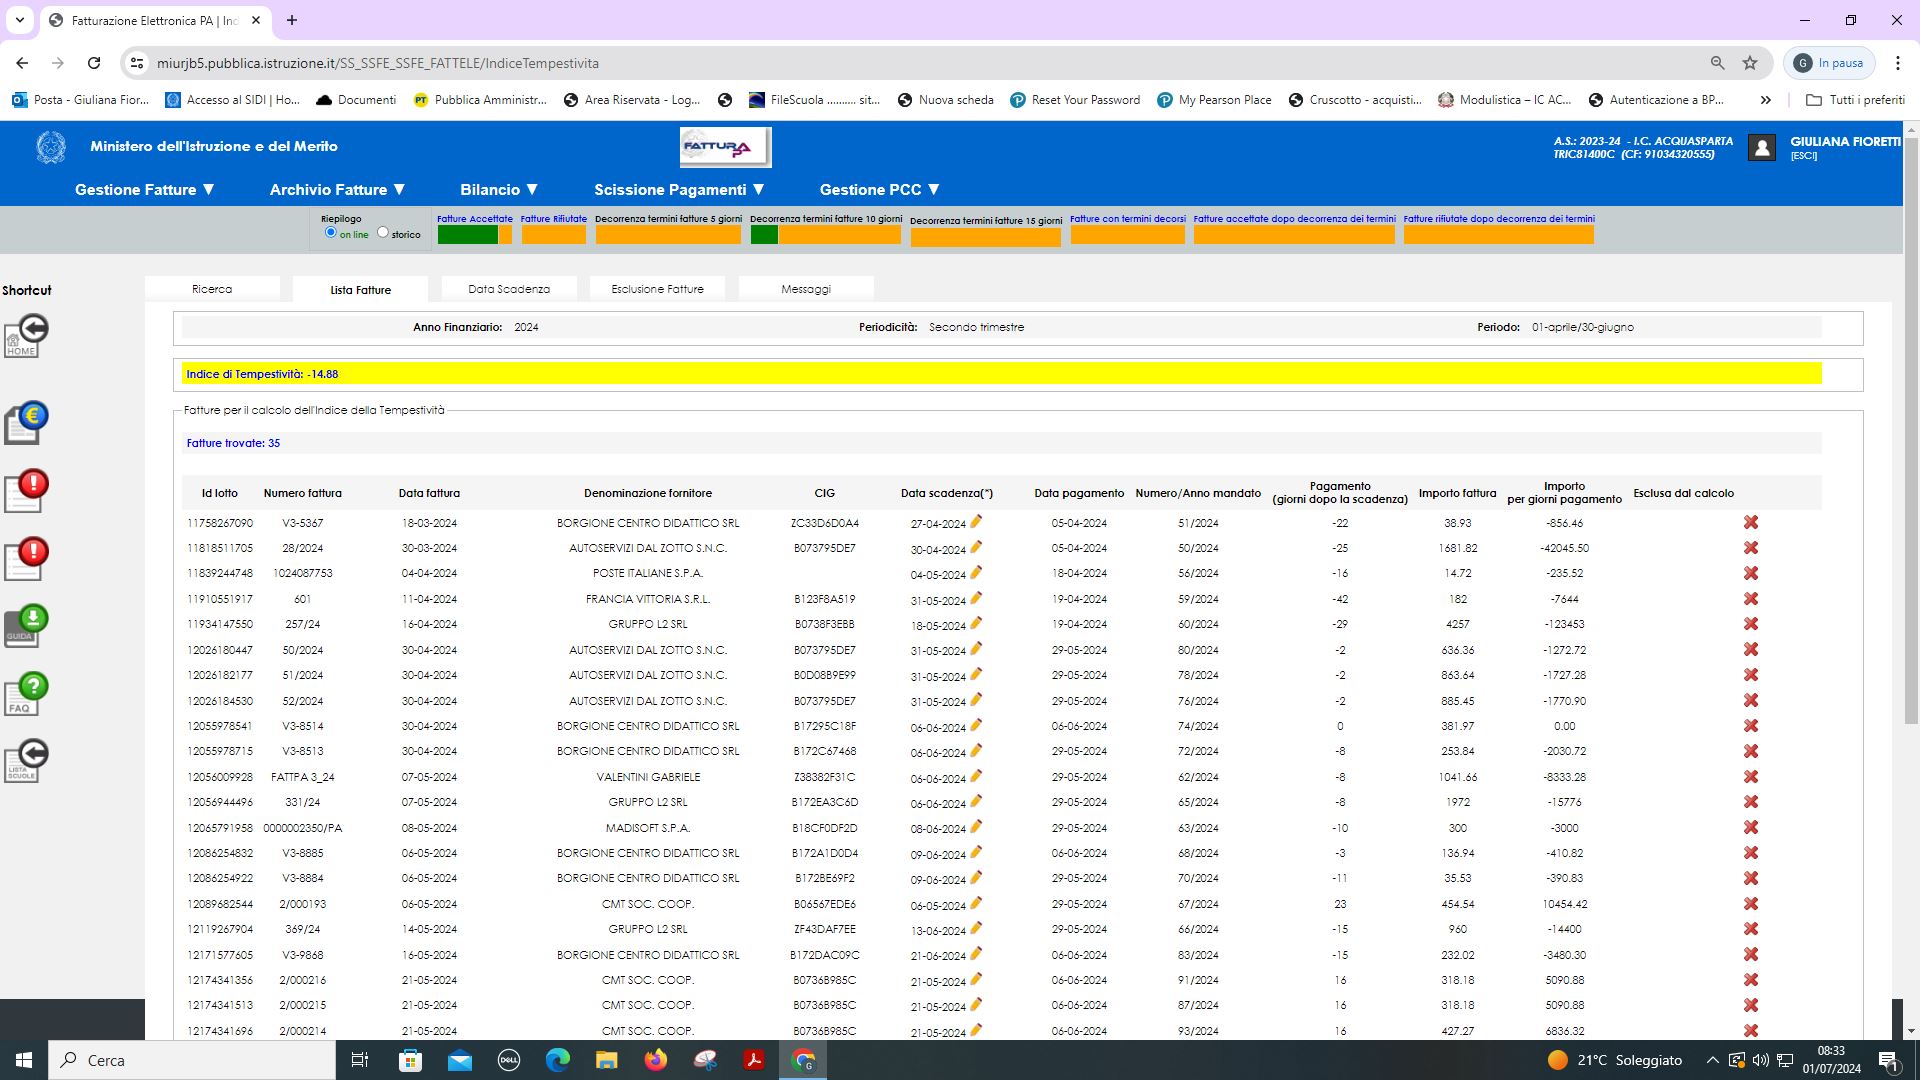Log out using the ESCI link
This screenshot has width=1920, height=1080.
1804,156
